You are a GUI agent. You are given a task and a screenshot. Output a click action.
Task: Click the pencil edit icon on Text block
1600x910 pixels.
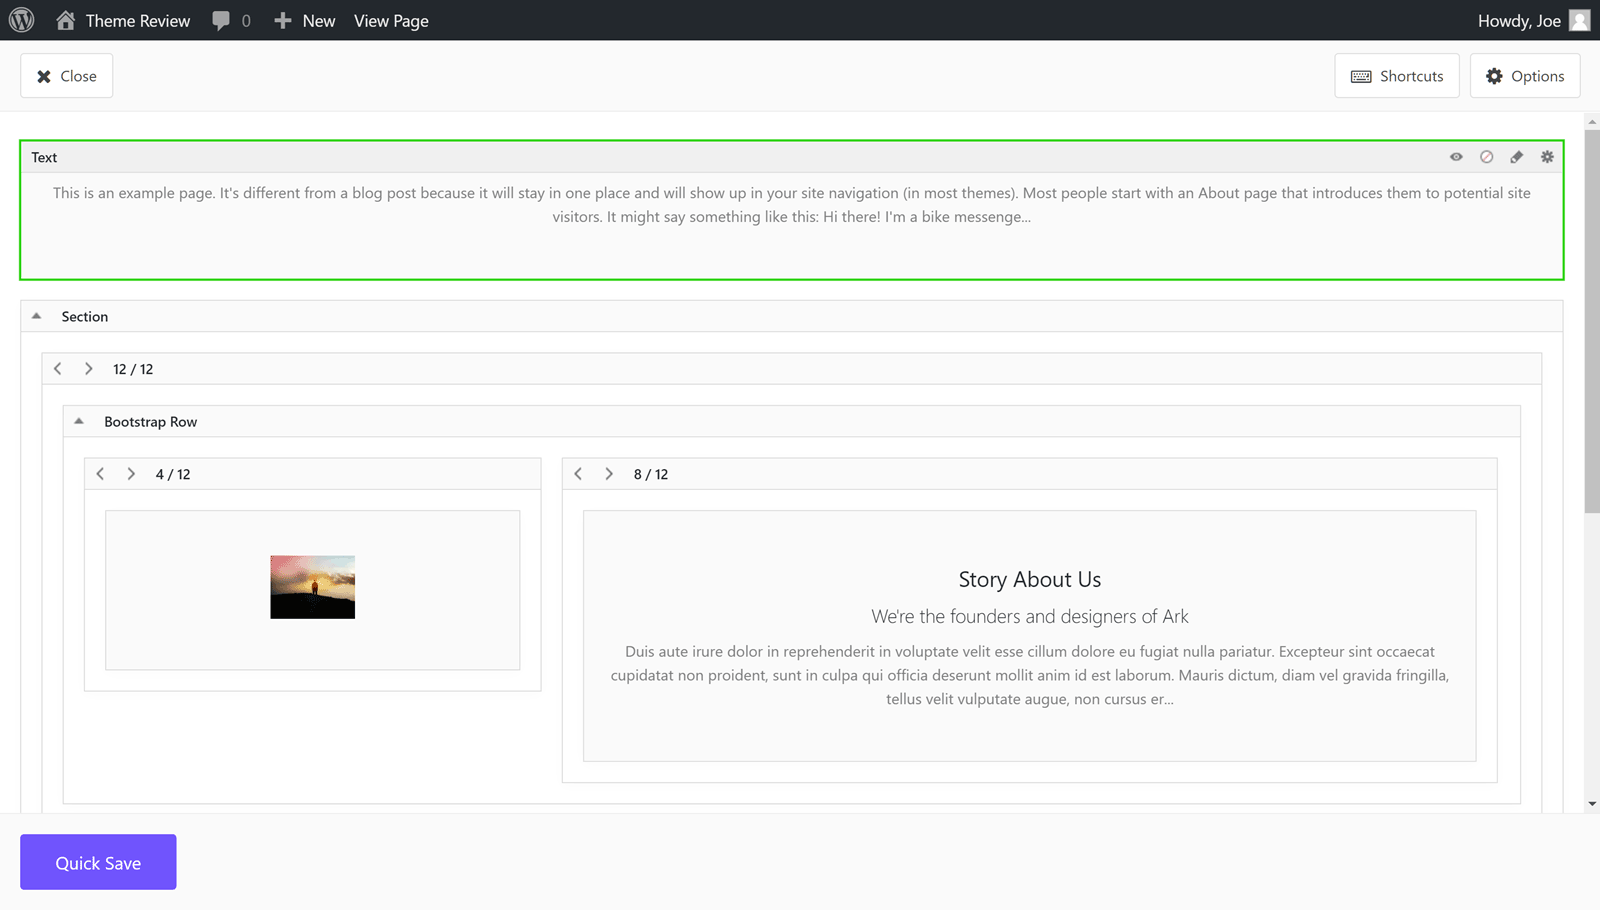click(1517, 157)
